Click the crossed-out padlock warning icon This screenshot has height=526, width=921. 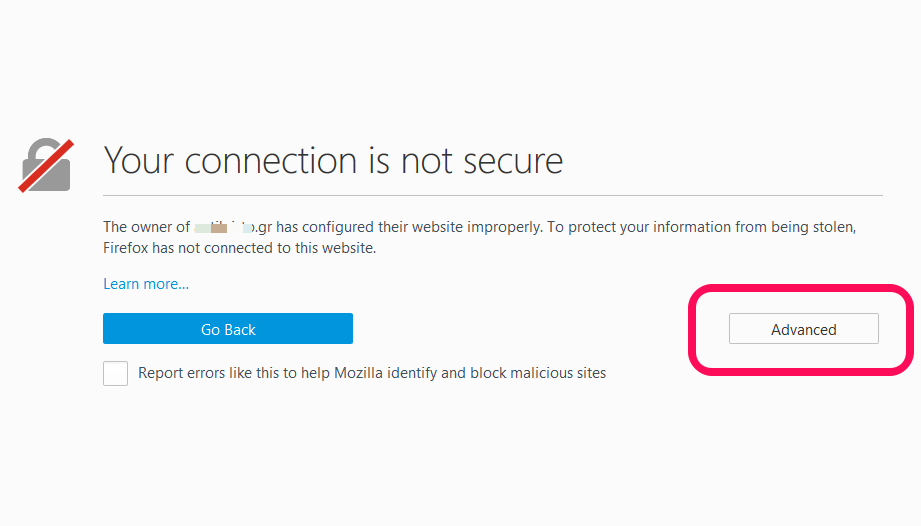[46, 165]
